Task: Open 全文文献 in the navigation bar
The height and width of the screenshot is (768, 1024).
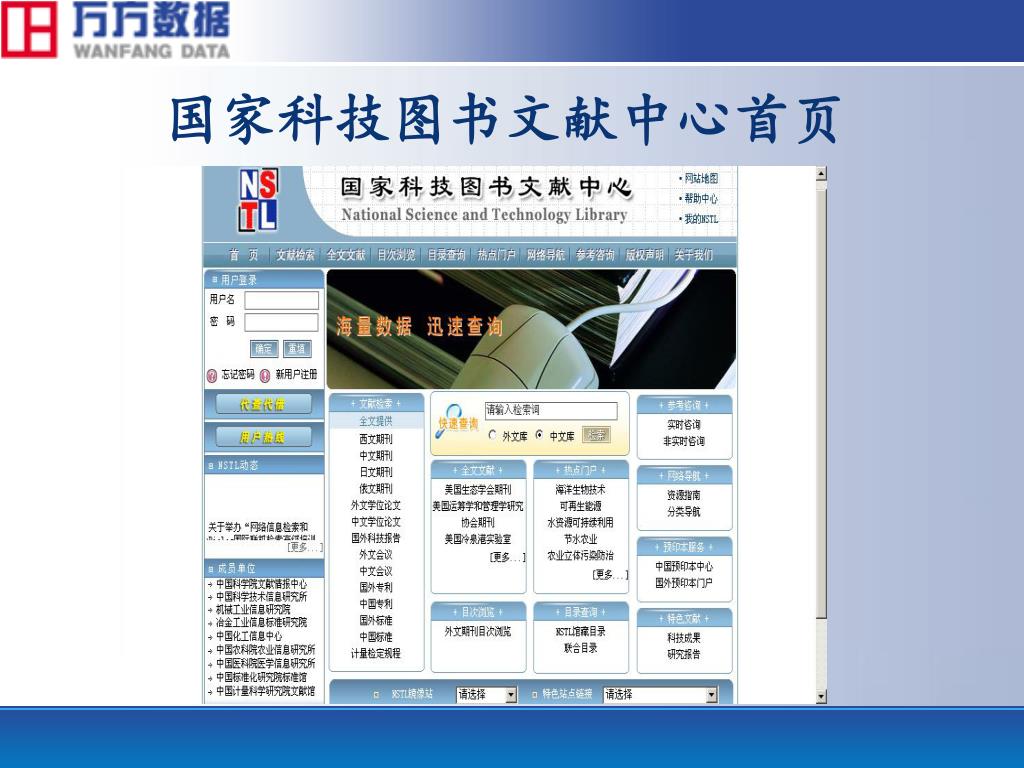Action: [x=346, y=255]
